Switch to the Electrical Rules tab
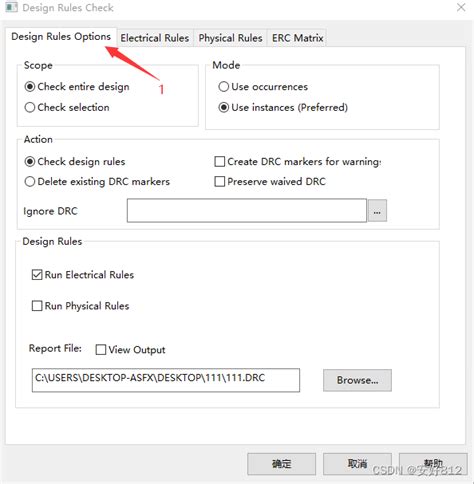 pos(155,38)
